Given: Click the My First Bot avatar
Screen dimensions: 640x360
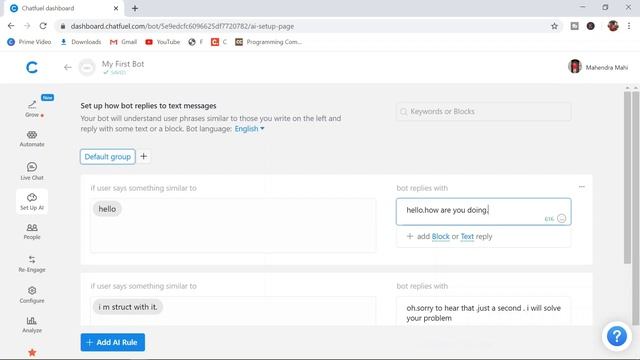Looking at the screenshot, I should point(87,67).
